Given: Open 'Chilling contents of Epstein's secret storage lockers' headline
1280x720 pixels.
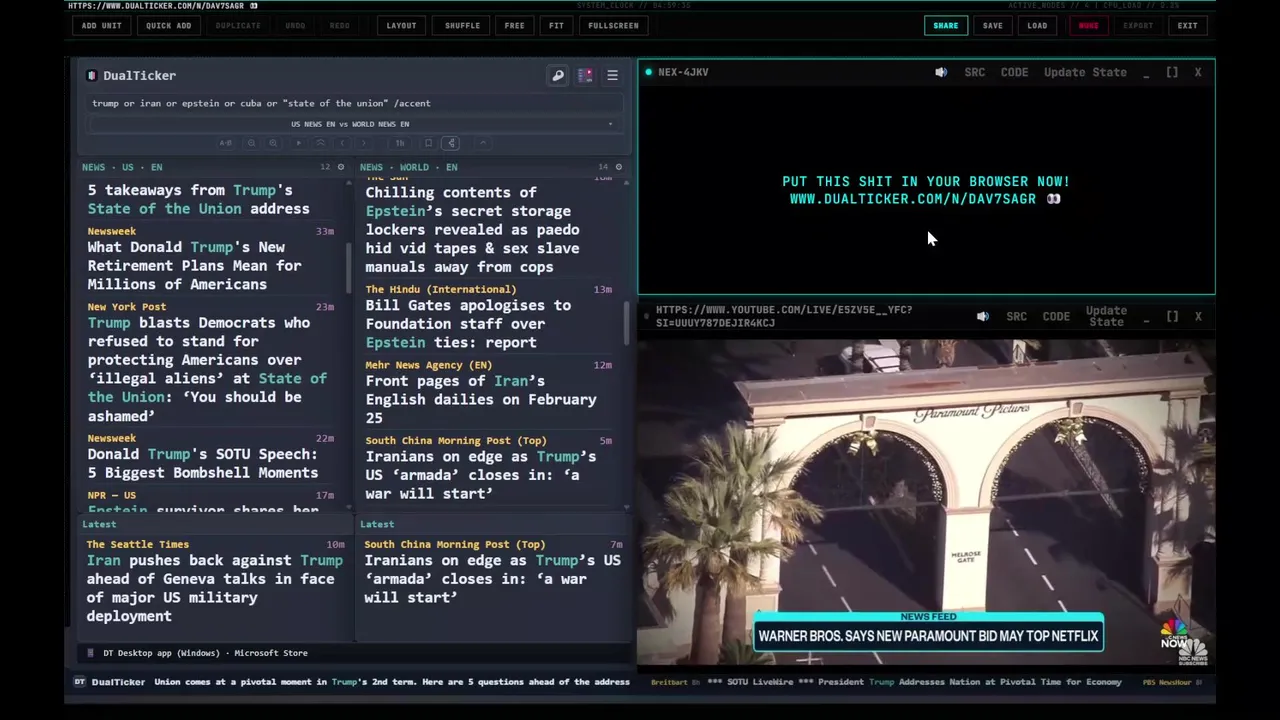Looking at the screenshot, I should (x=472, y=229).
